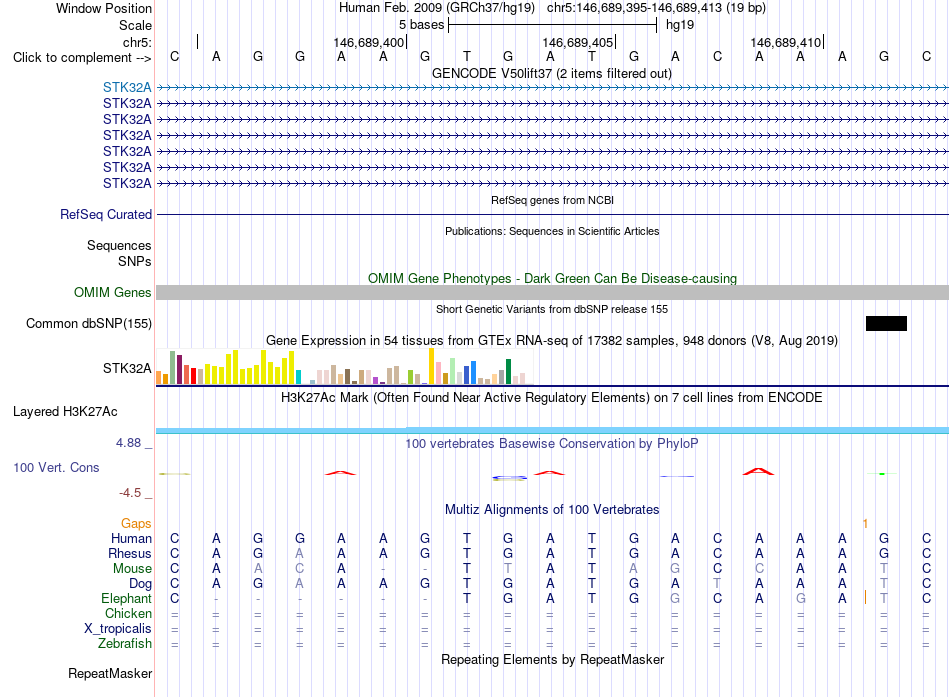Viewport: 950px width, 697px height.
Task: Open 'Short Genetic Variants from dbSNP release 155'
Action: (552, 309)
